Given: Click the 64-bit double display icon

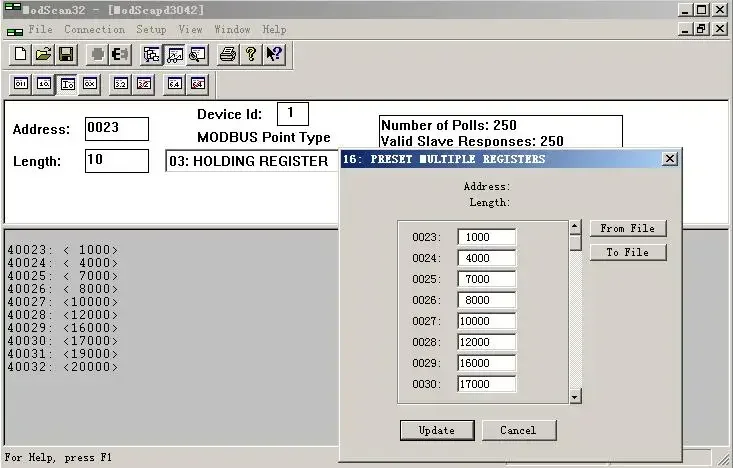Looking at the screenshot, I should point(174,84).
